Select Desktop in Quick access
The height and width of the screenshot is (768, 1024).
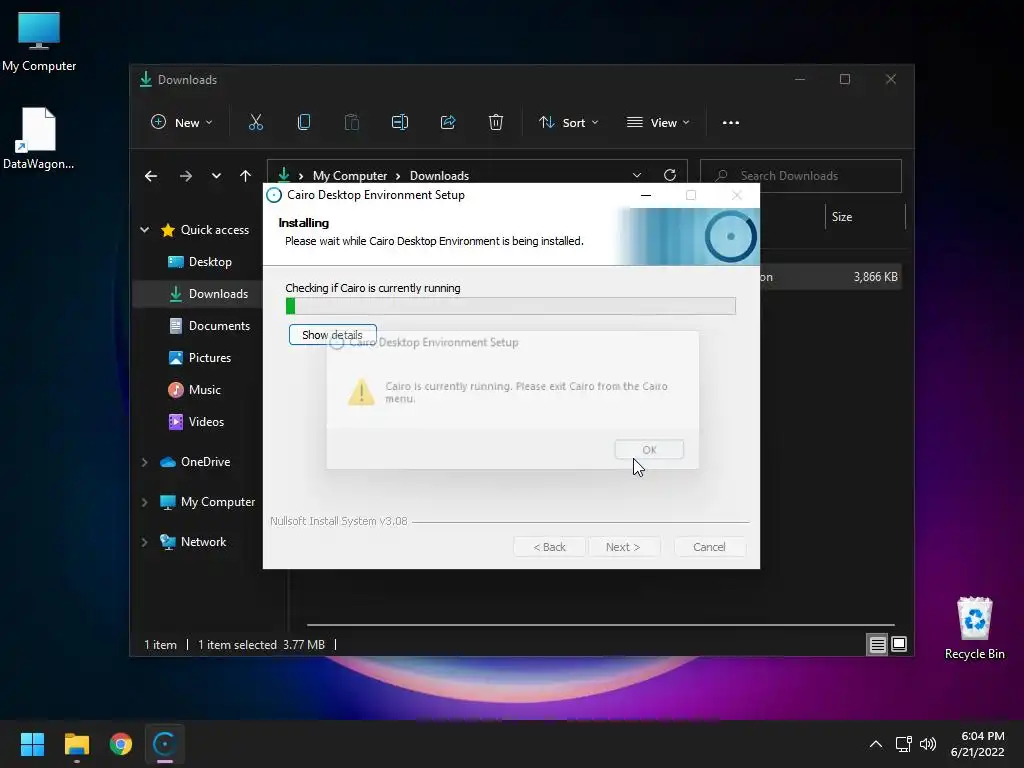(x=200, y=262)
